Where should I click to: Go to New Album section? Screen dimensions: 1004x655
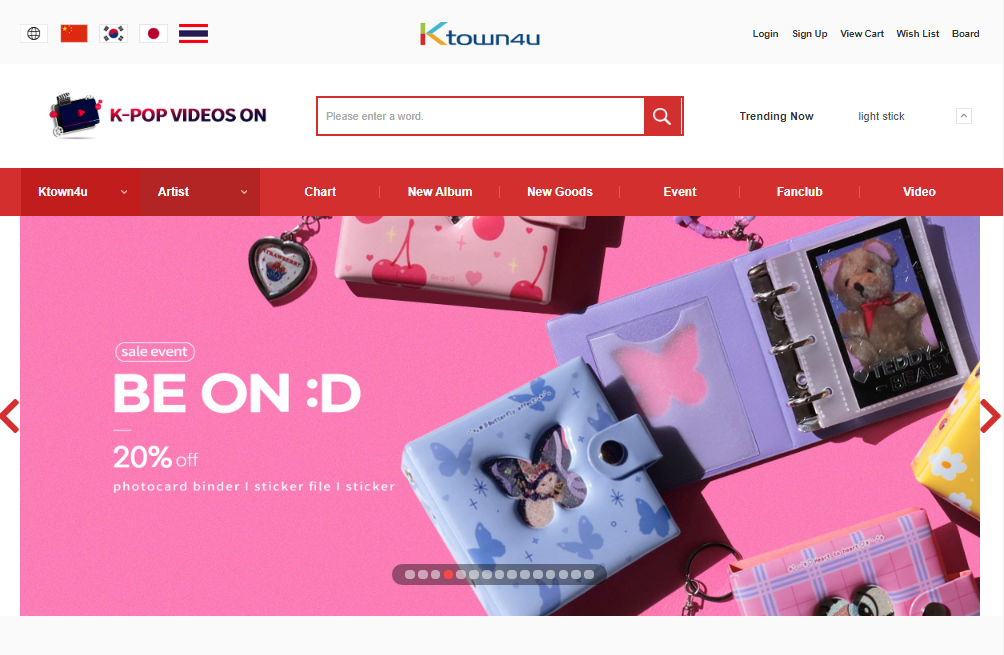439,191
